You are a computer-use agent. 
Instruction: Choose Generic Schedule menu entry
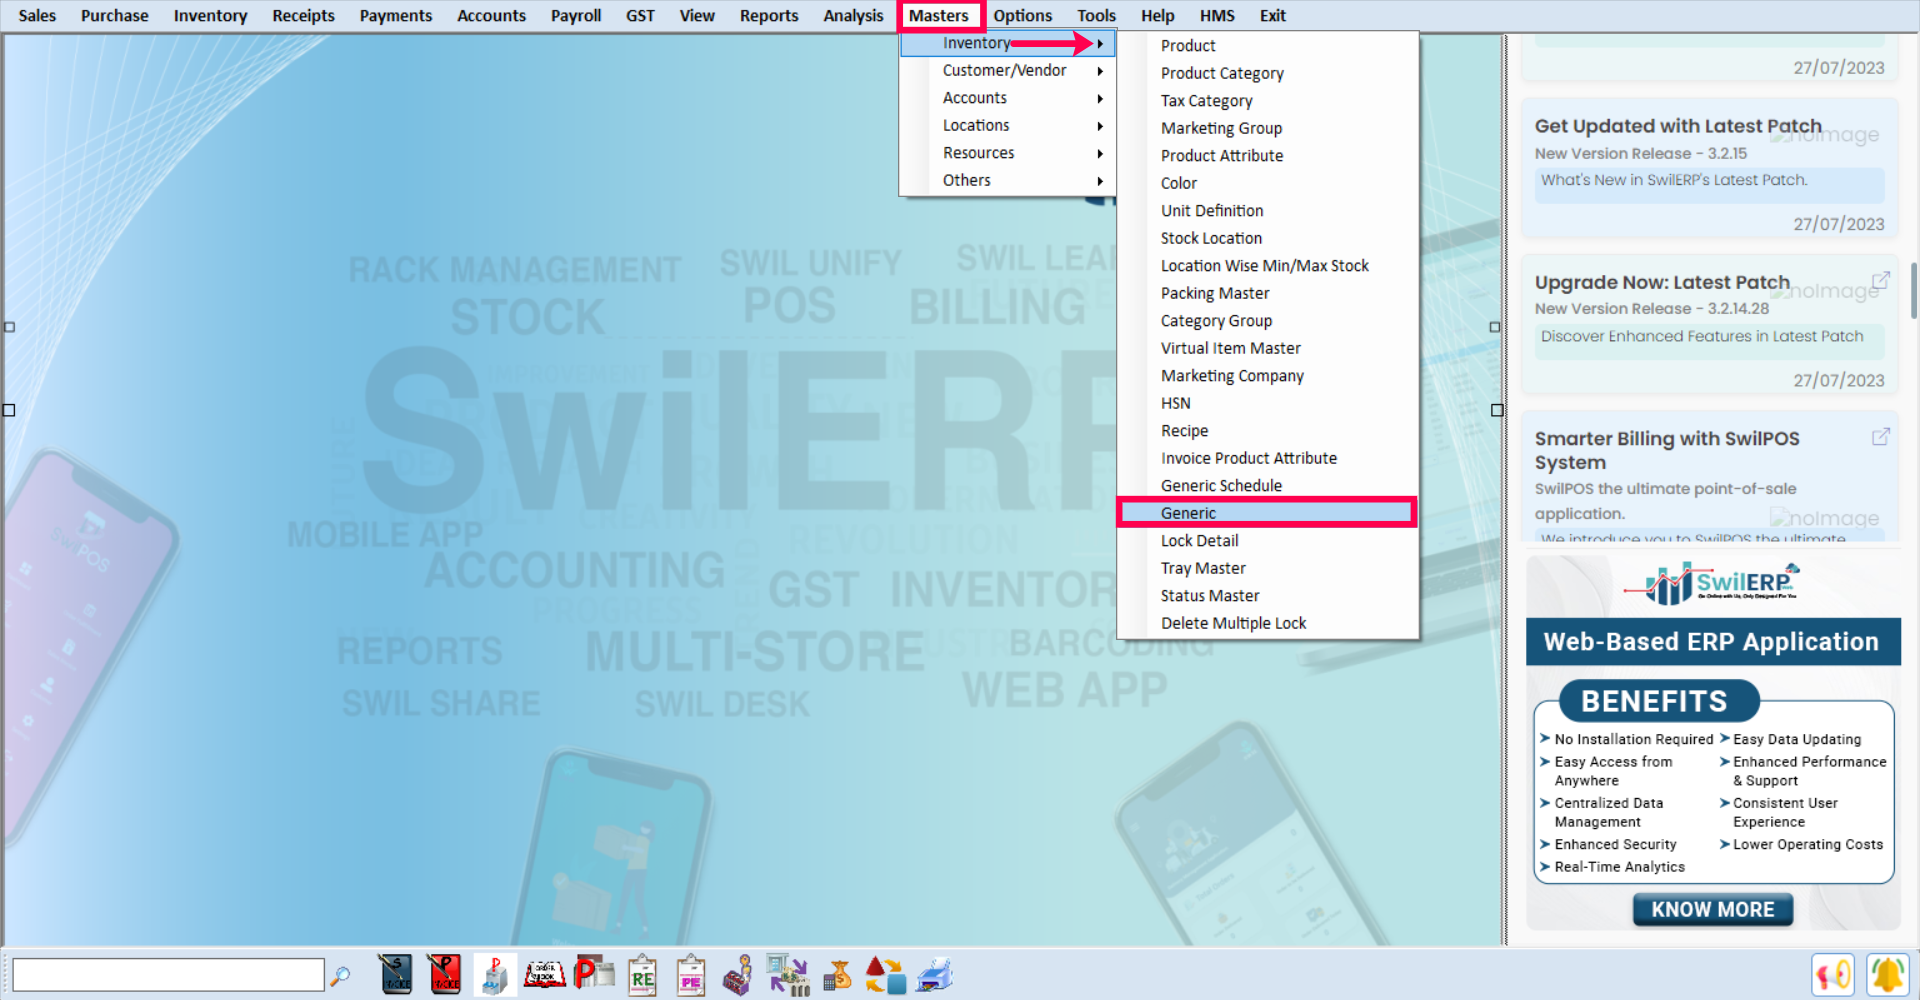(x=1268, y=486)
